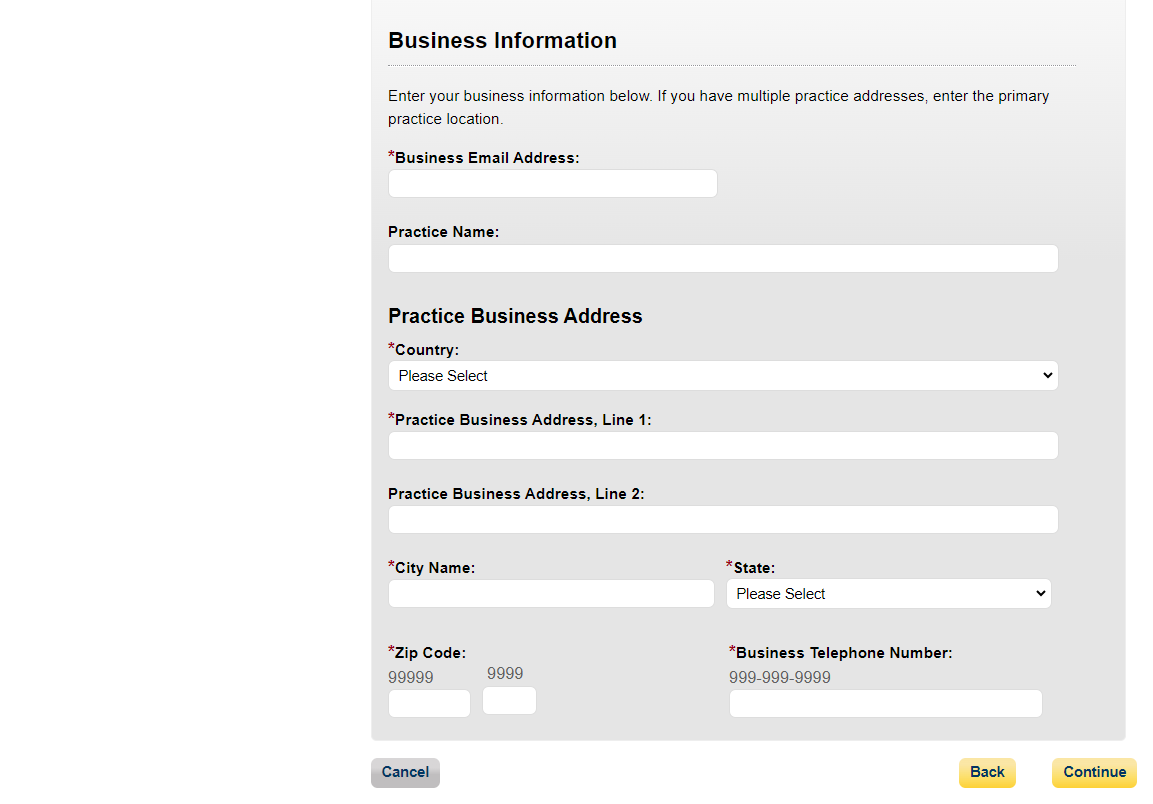The width and height of the screenshot is (1153, 804).
Task: Focus the Practice Name text box
Action: click(722, 259)
